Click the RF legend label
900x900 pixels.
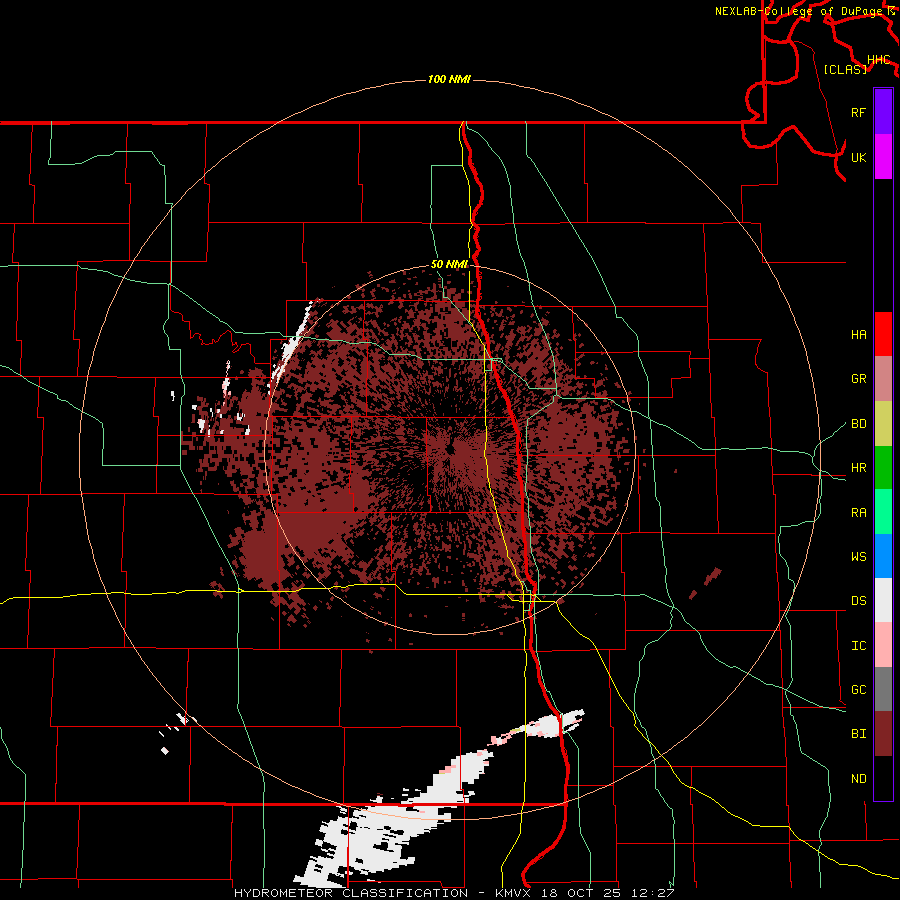pyautogui.click(x=859, y=112)
